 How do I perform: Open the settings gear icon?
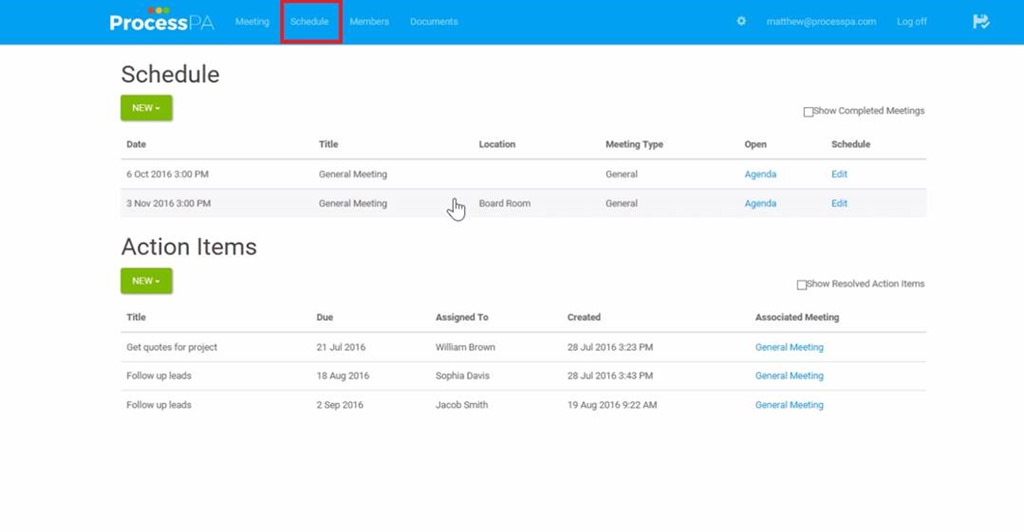point(741,21)
